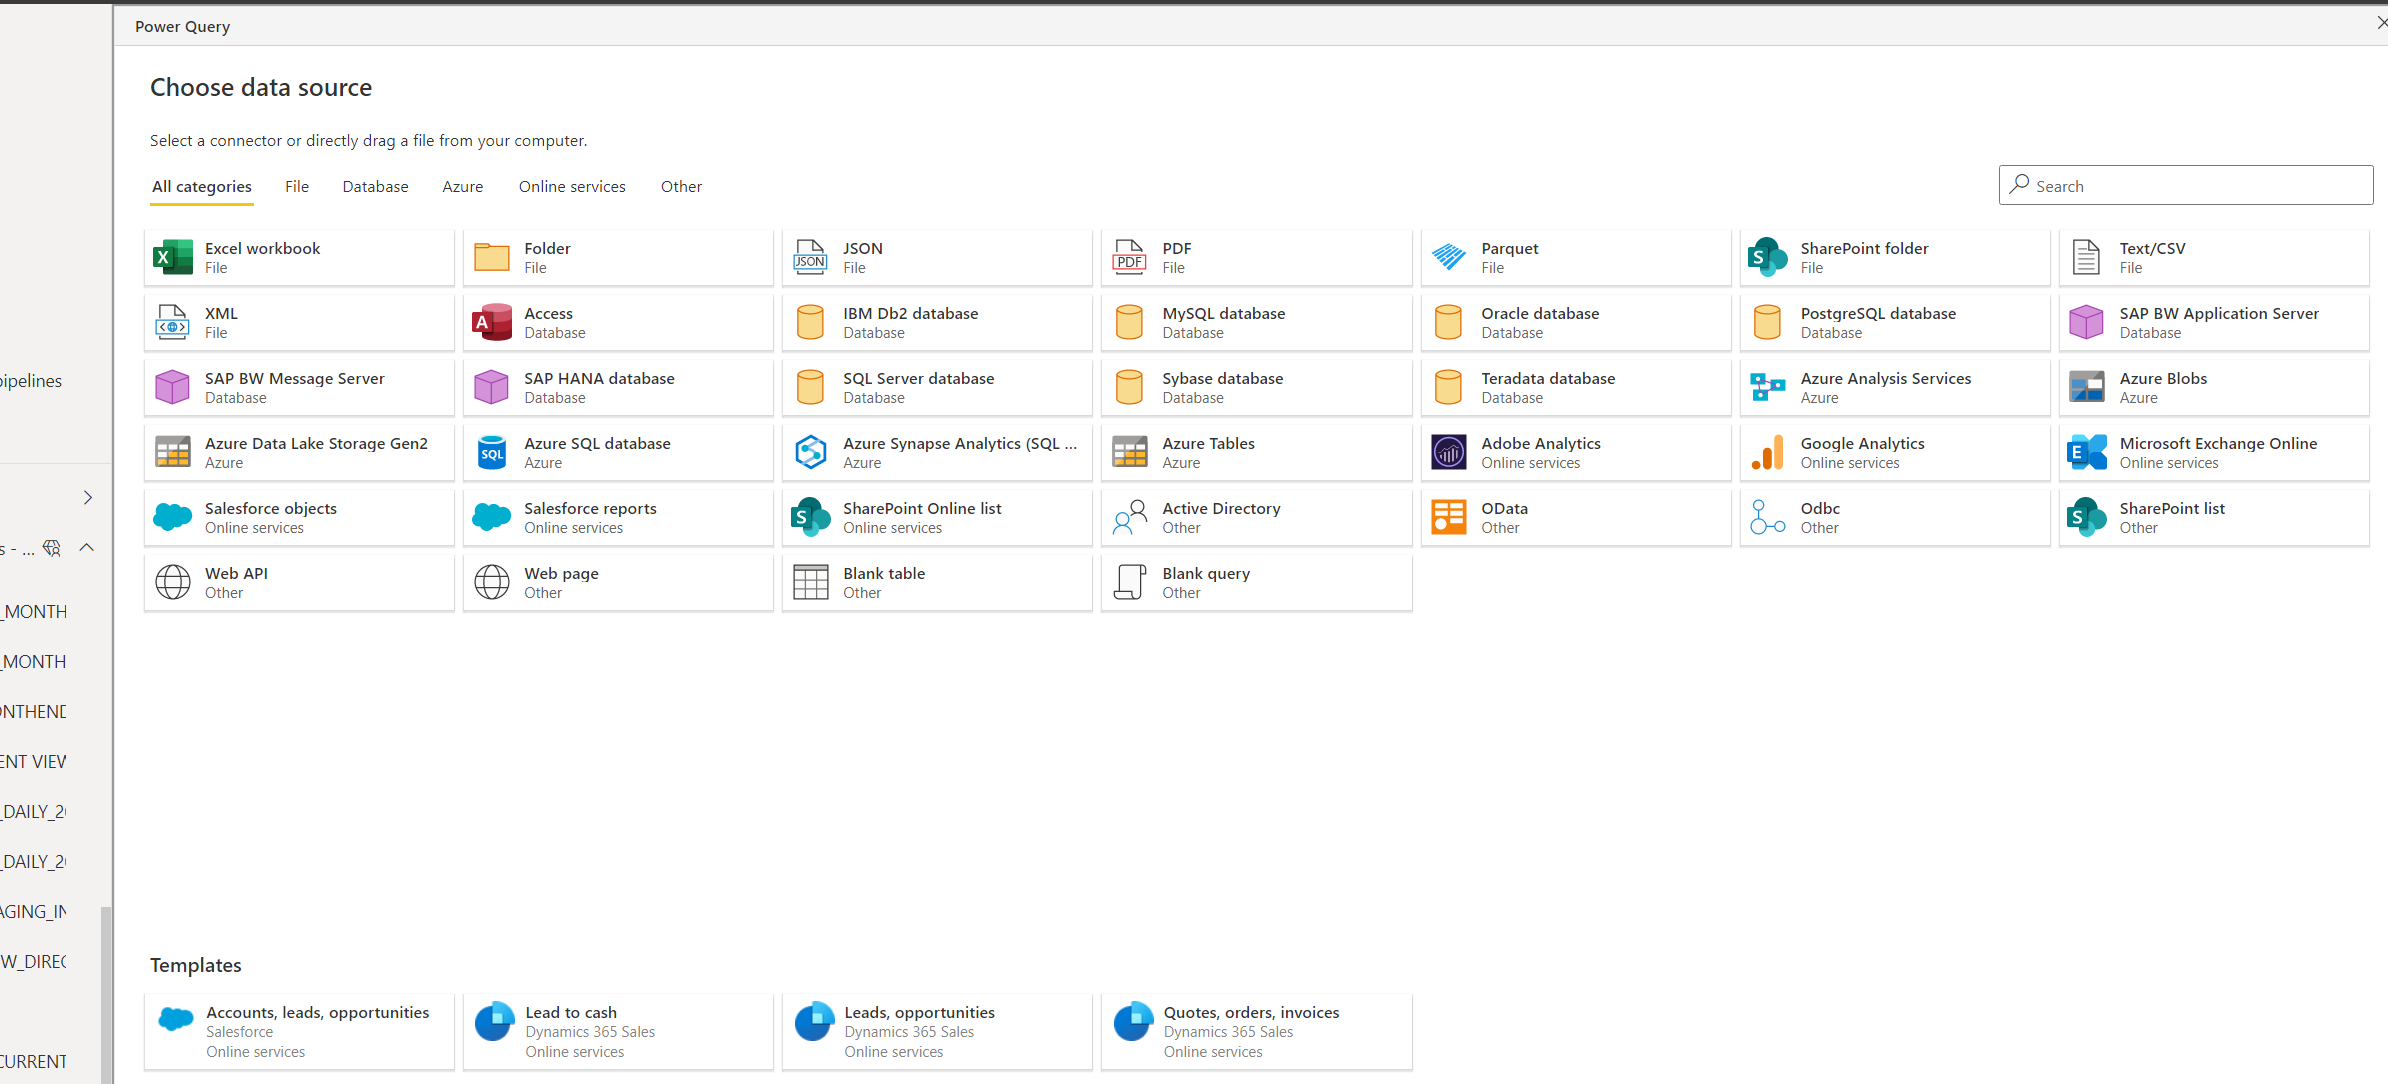Viewport: 2388px width, 1084px height.
Task: Choose the OData connector icon
Action: tap(1449, 518)
